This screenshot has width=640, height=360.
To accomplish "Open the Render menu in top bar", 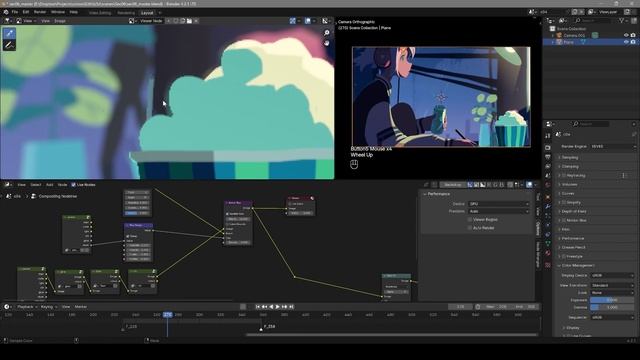I will click(40, 12).
